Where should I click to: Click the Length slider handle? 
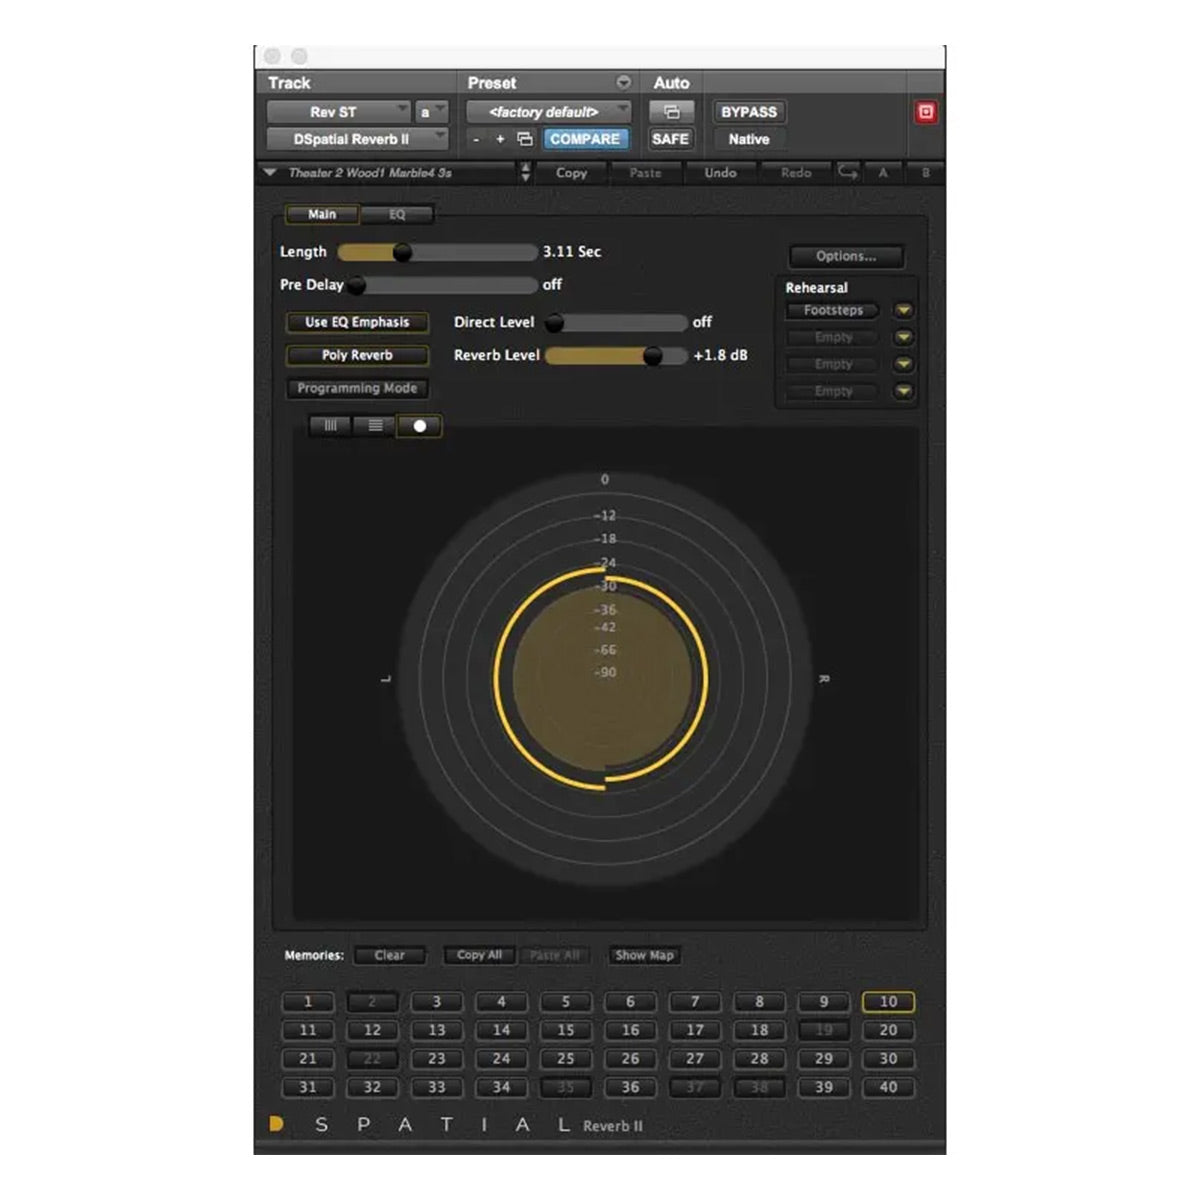(x=402, y=253)
